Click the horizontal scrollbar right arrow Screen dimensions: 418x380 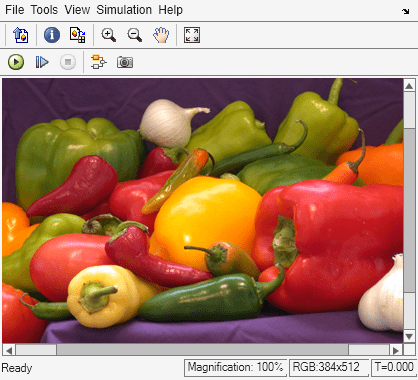coord(396,350)
